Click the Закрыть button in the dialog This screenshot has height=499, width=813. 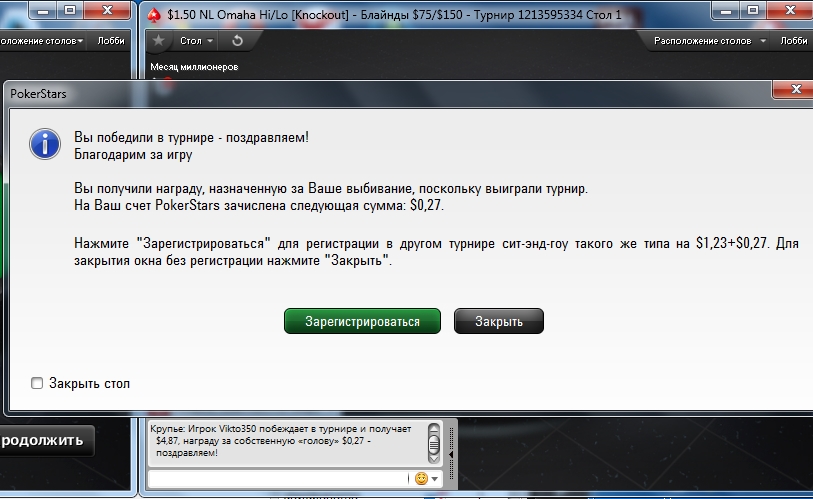pyautogui.click(x=499, y=321)
